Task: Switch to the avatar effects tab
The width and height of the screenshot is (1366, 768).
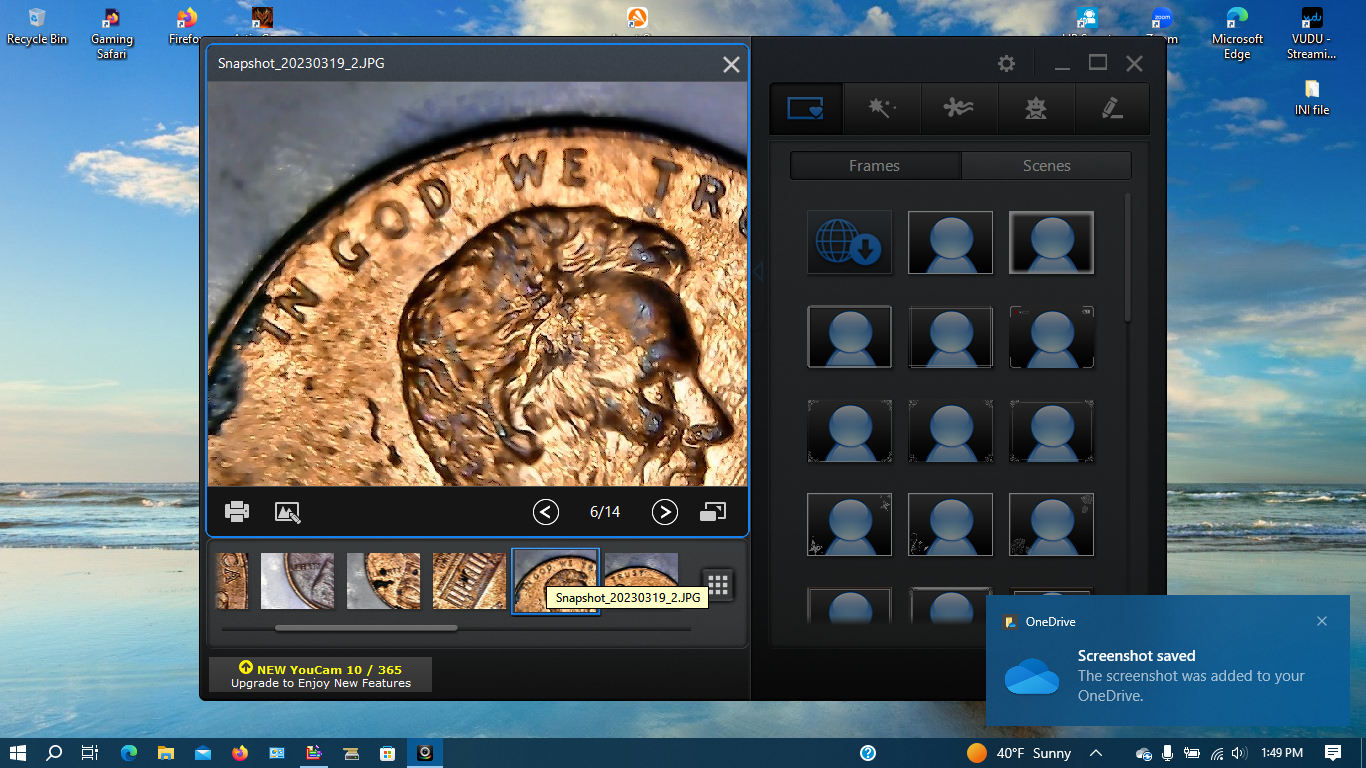Action: click(1036, 108)
